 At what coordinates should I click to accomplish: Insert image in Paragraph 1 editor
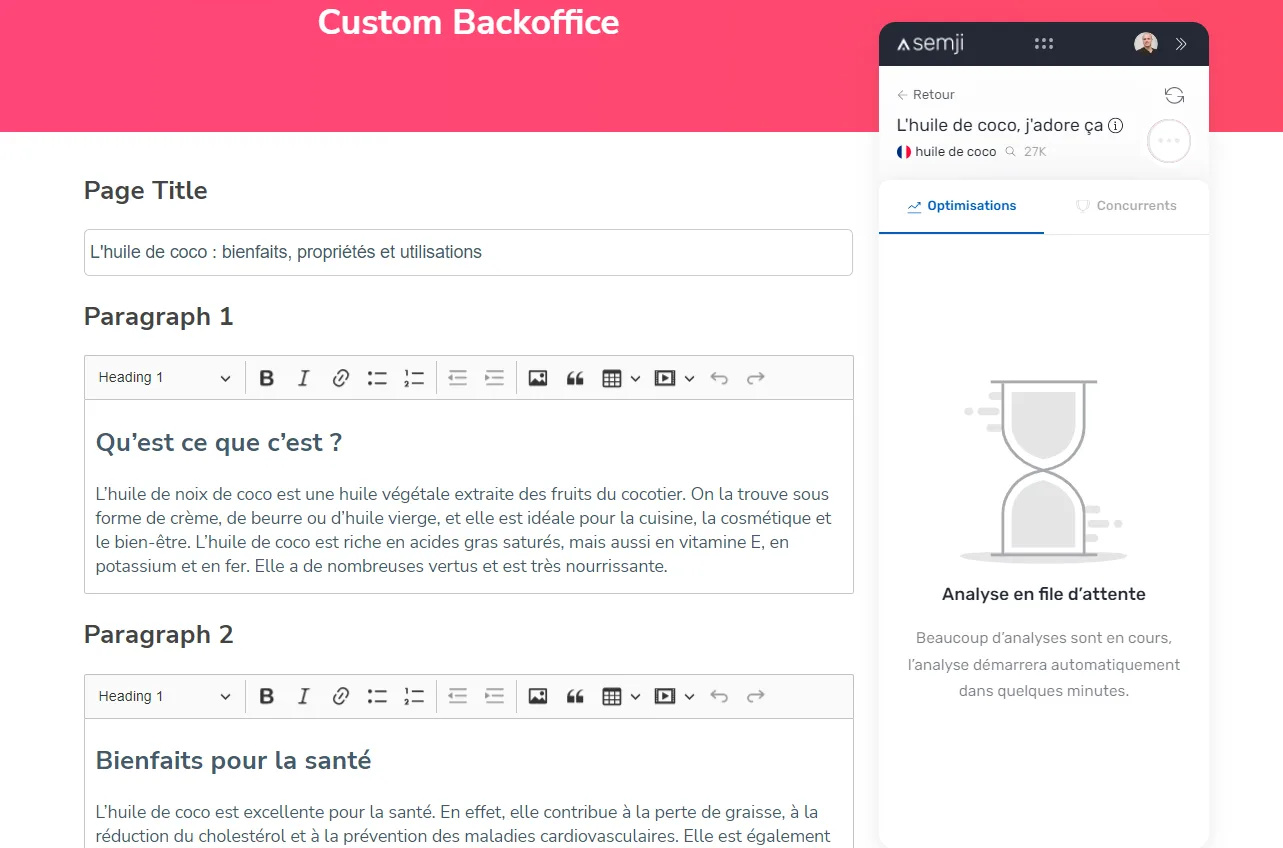[538, 378]
